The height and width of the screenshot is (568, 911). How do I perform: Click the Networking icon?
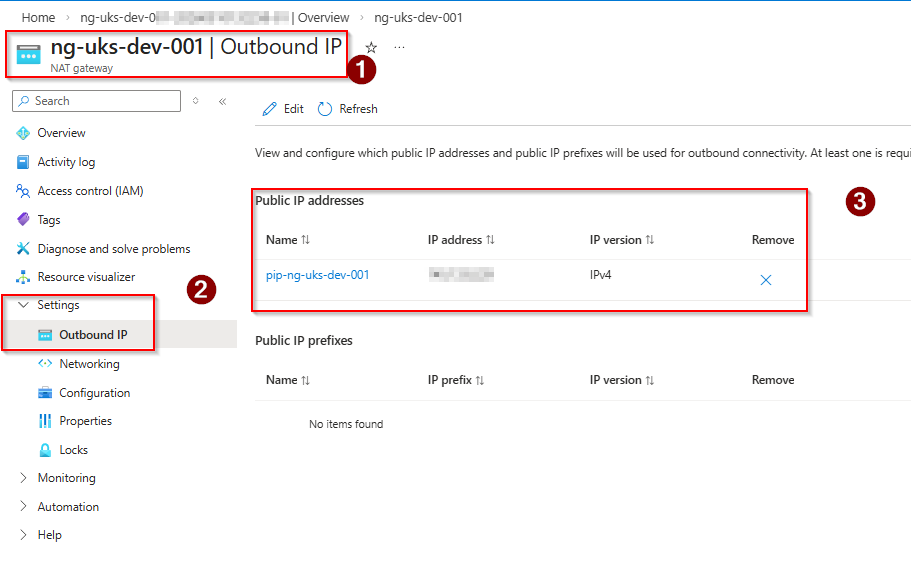tap(45, 364)
